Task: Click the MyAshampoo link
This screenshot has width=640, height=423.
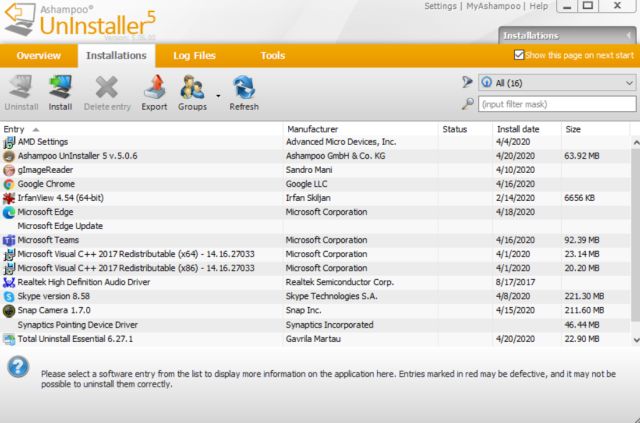Action: (x=493, y=6)
